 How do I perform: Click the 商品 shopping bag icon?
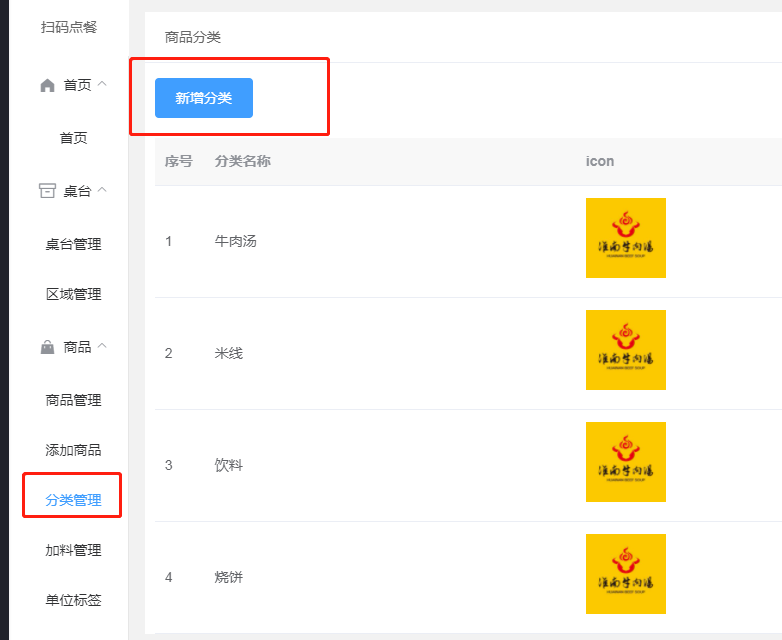pos(47,348)
